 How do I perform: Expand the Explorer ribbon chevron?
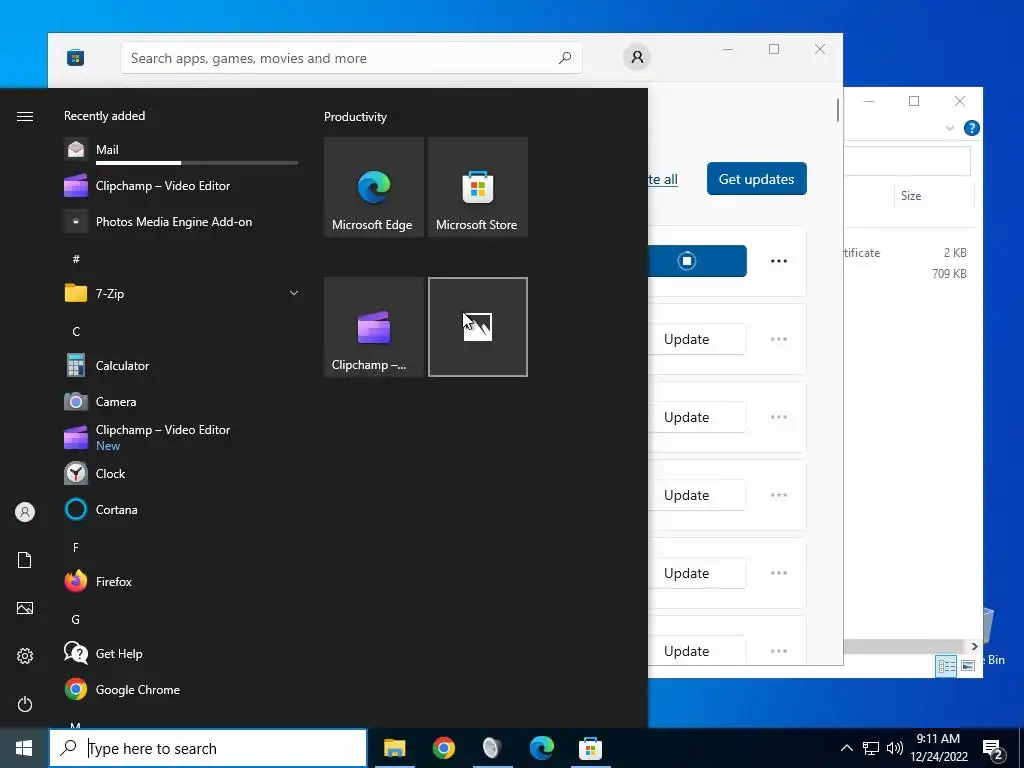point(950,128)
